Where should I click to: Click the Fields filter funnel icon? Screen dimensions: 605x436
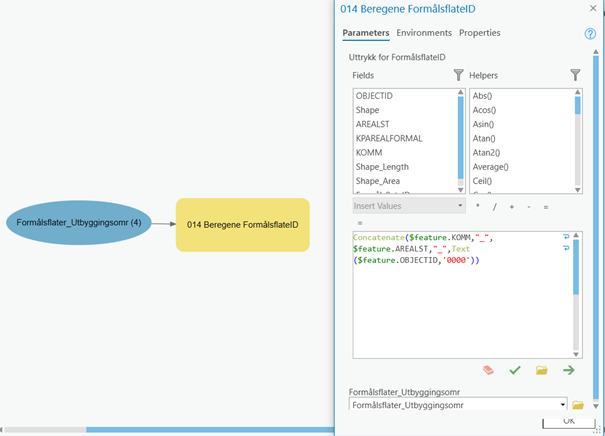click(x=459, y=75)
